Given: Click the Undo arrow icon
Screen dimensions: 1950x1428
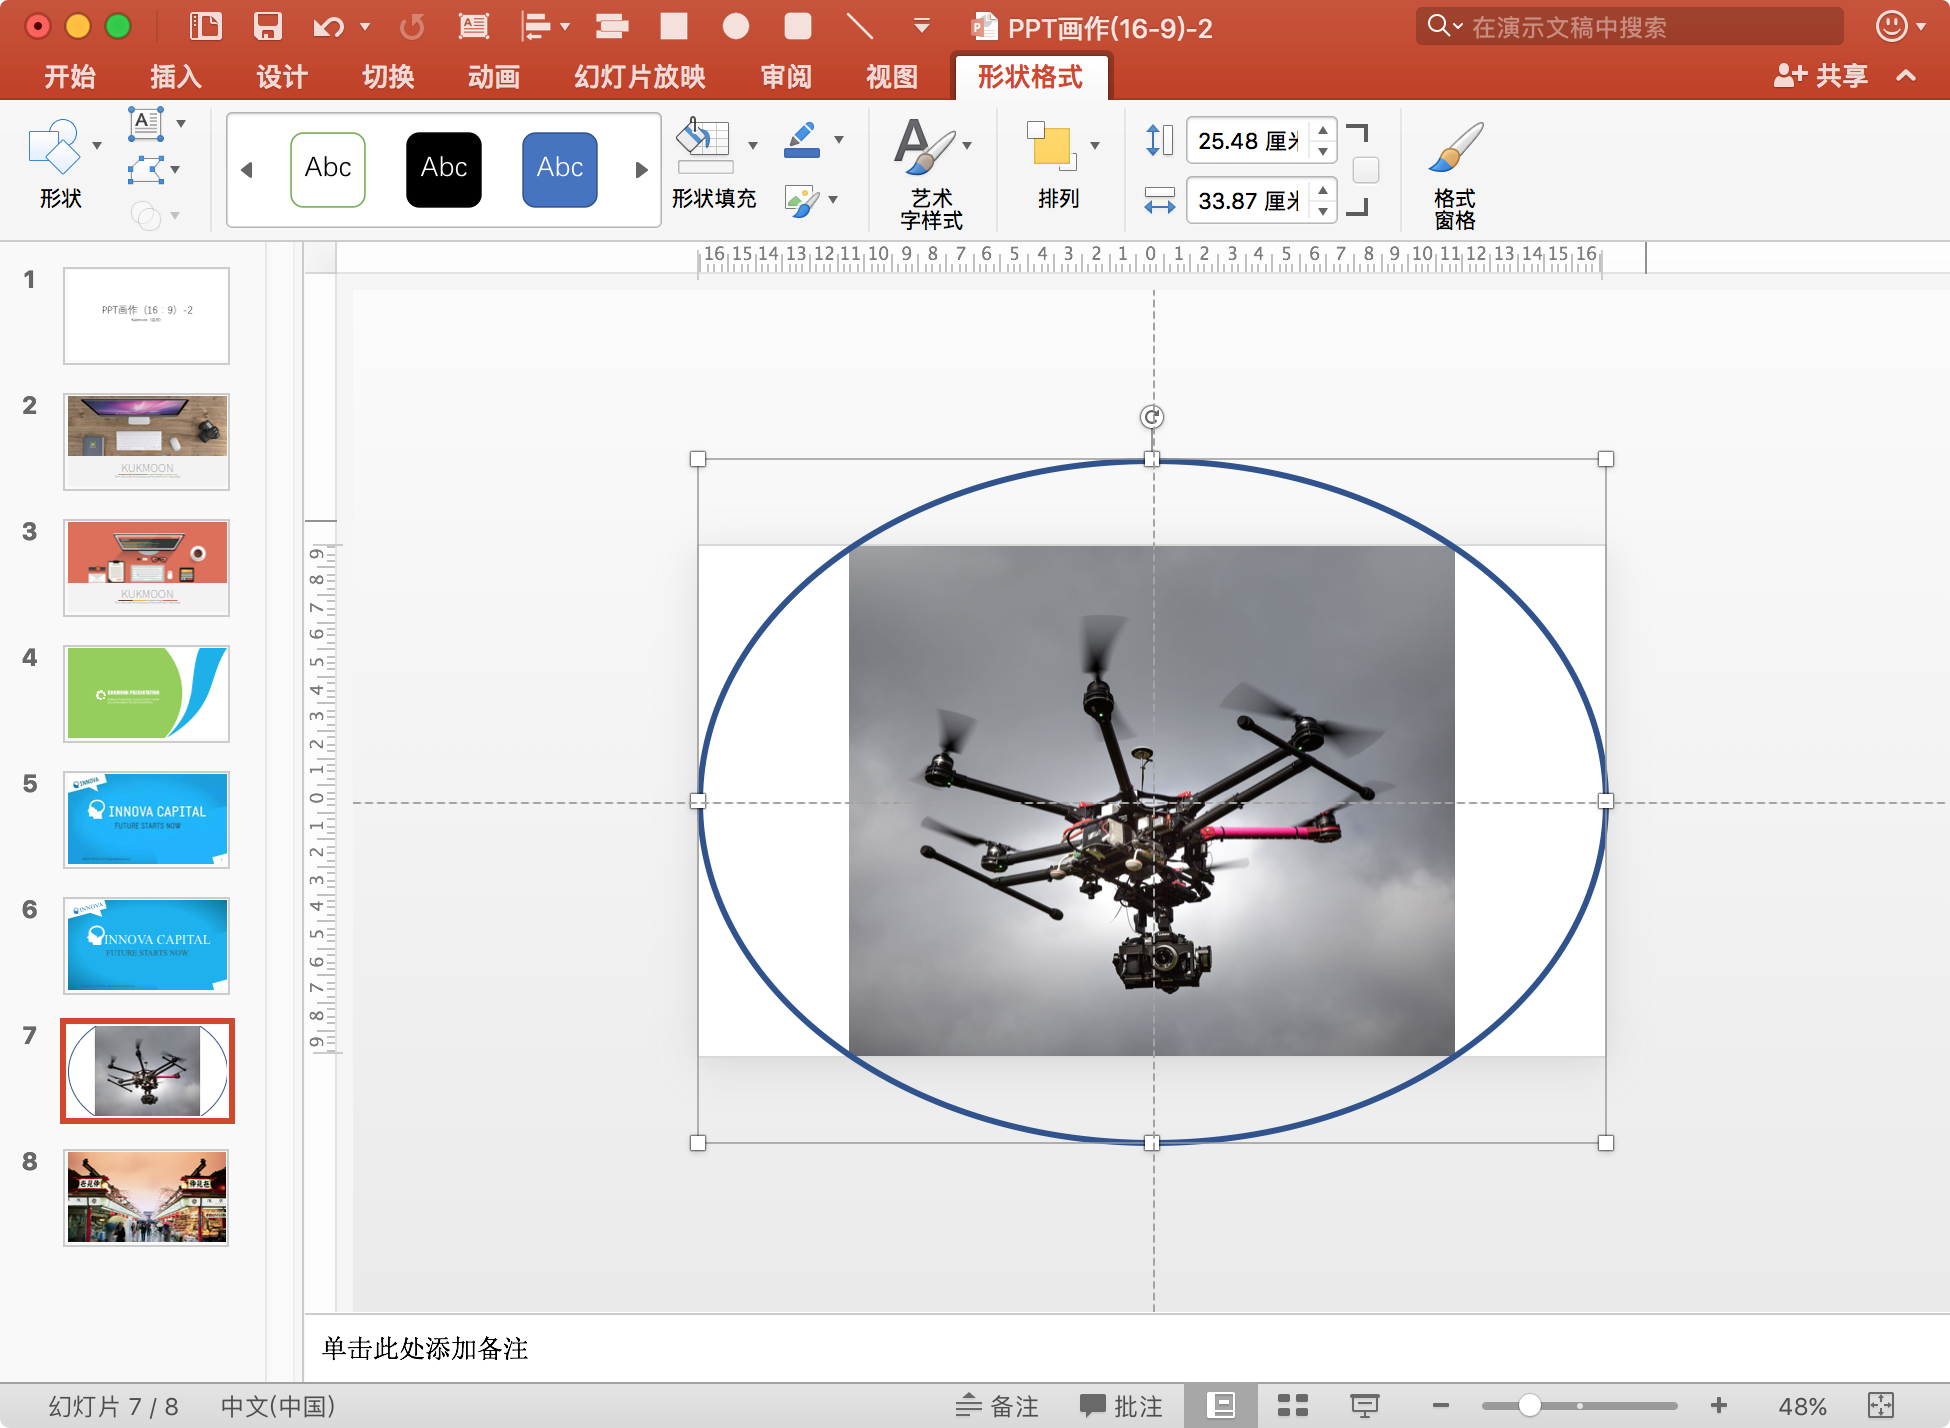Looking at the screenshot, I should tap(328, 26).
